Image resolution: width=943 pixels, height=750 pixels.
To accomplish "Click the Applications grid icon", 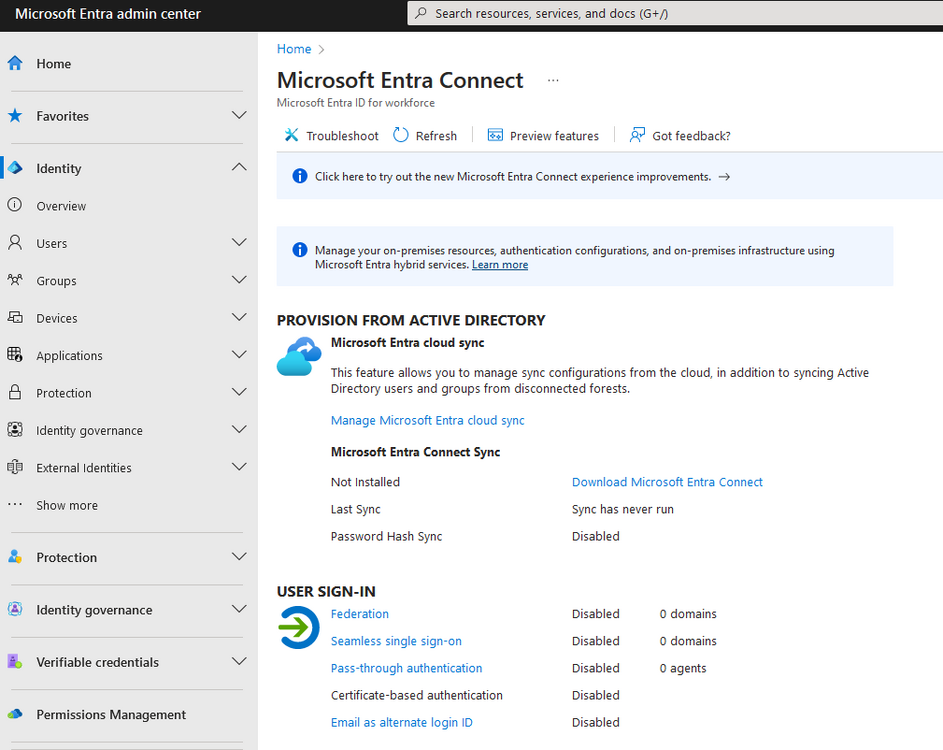I will 14,354.
